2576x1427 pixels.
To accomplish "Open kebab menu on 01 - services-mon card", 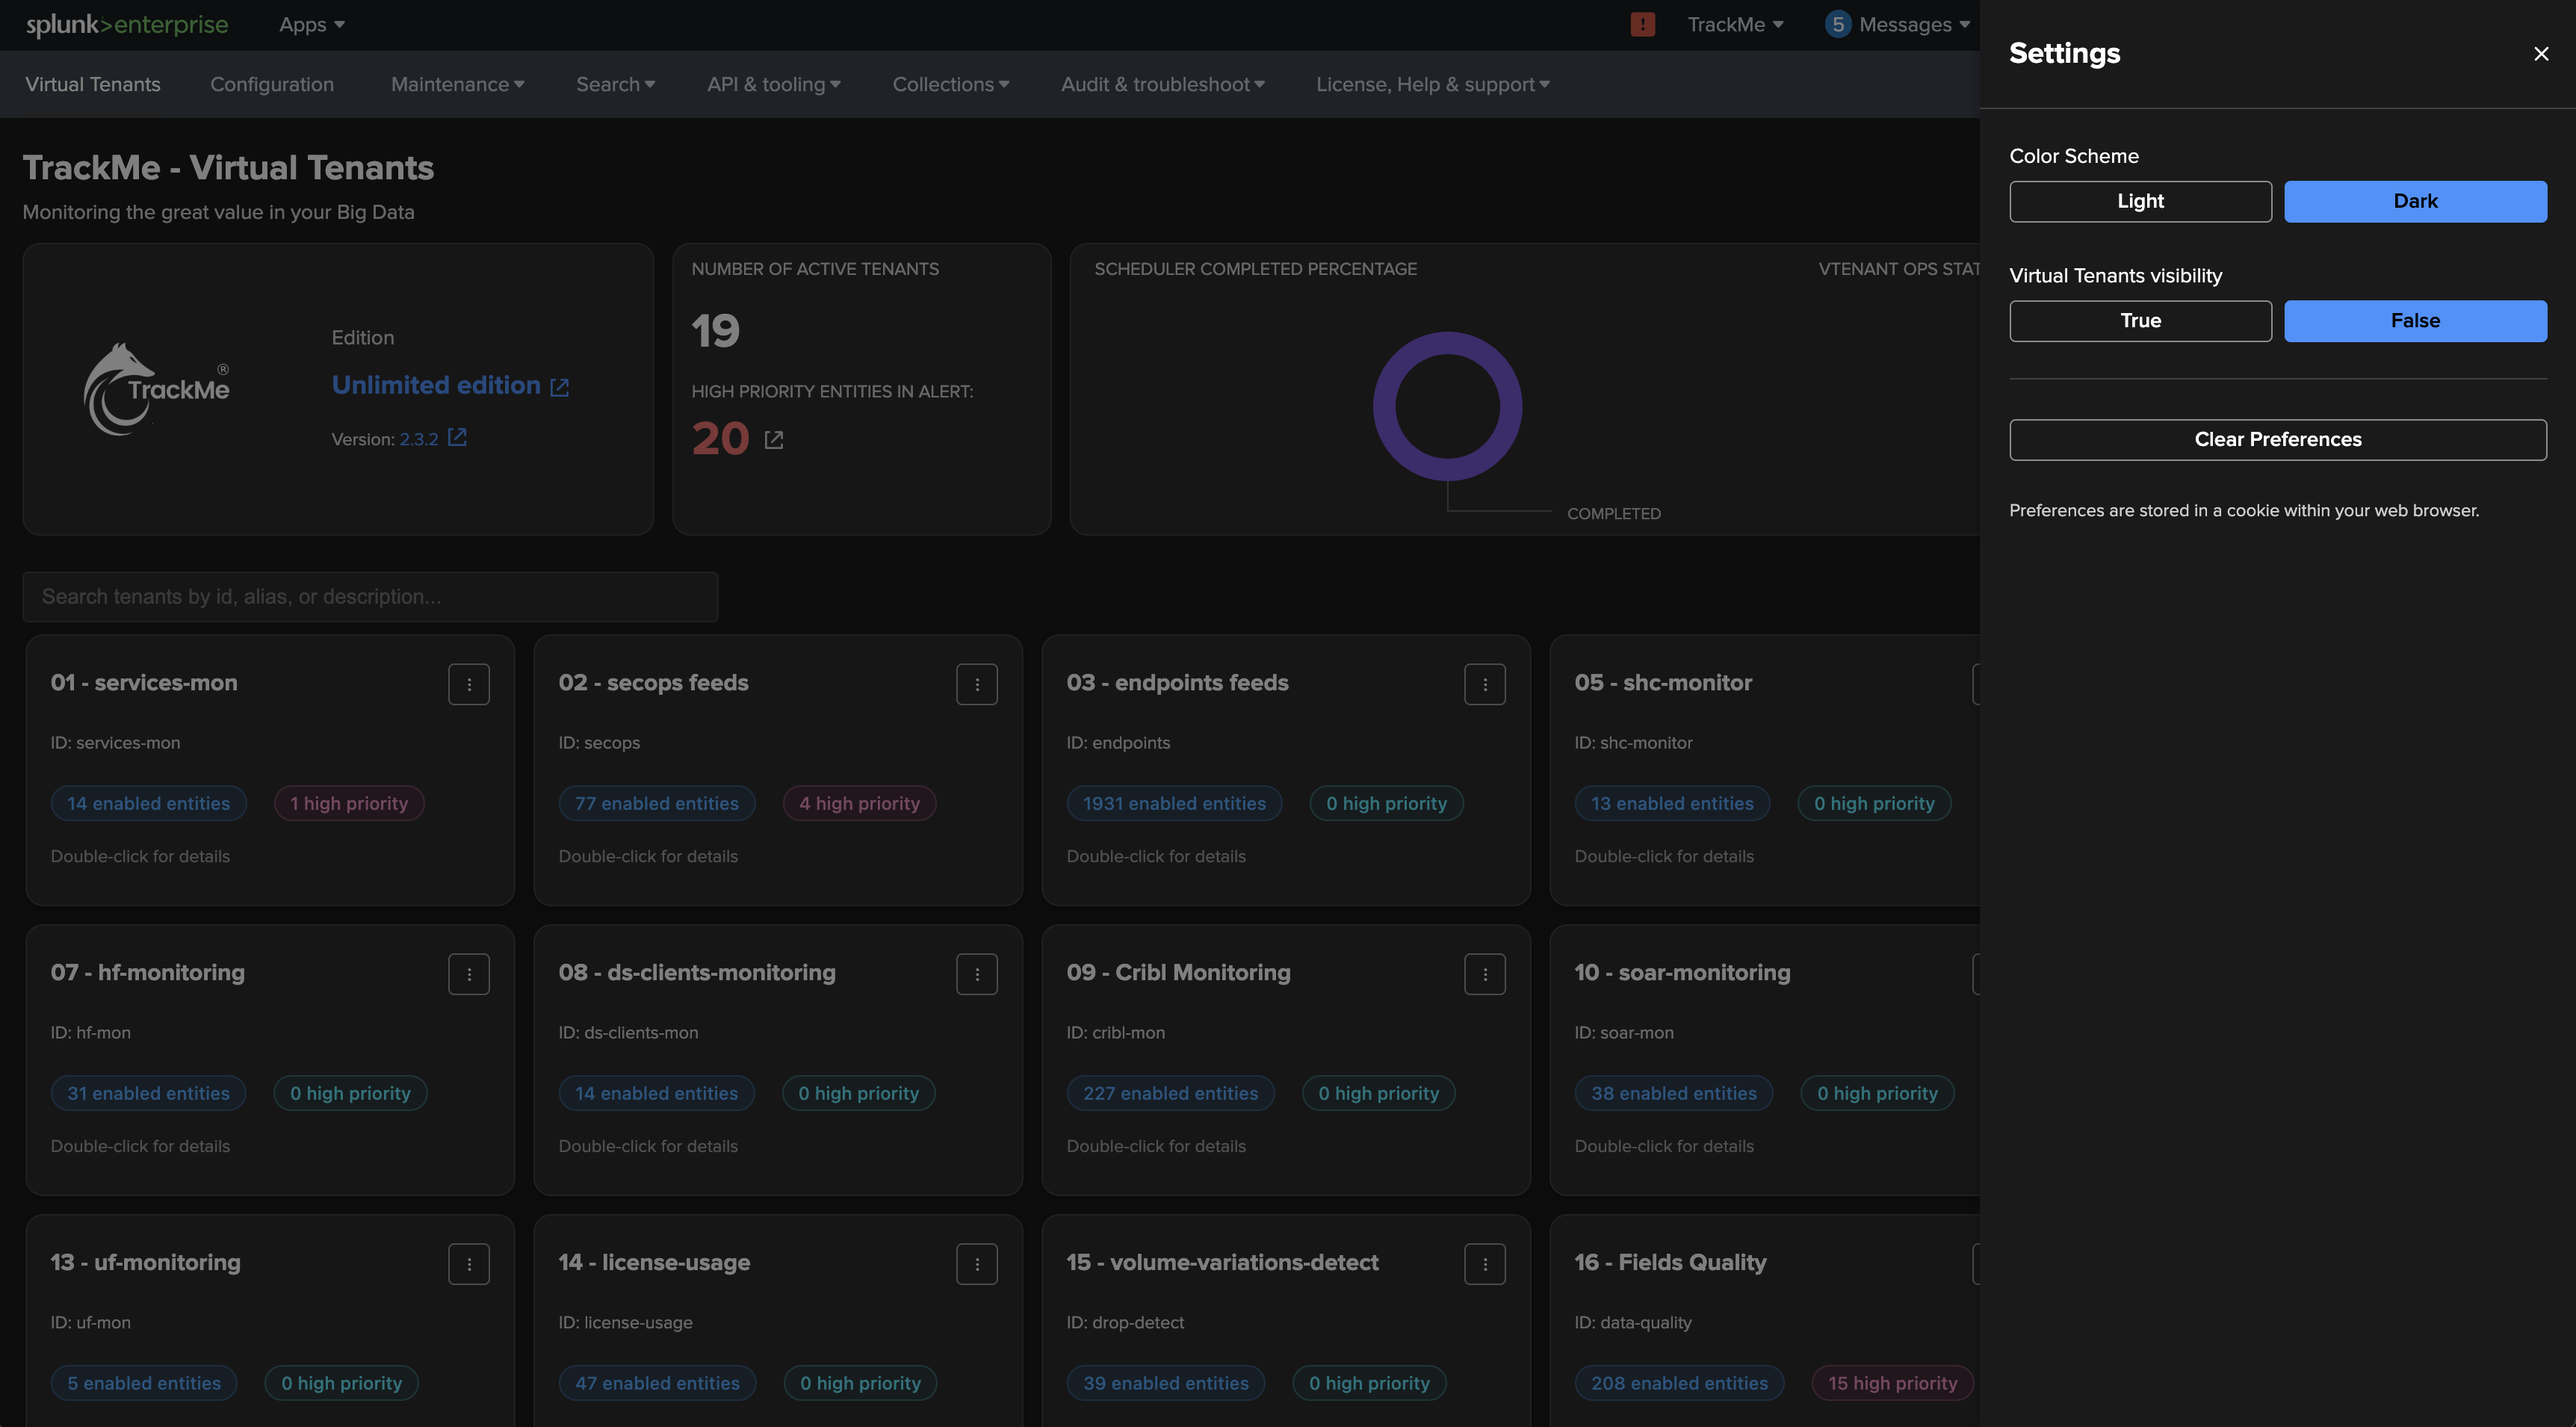I will coord(468,684).
